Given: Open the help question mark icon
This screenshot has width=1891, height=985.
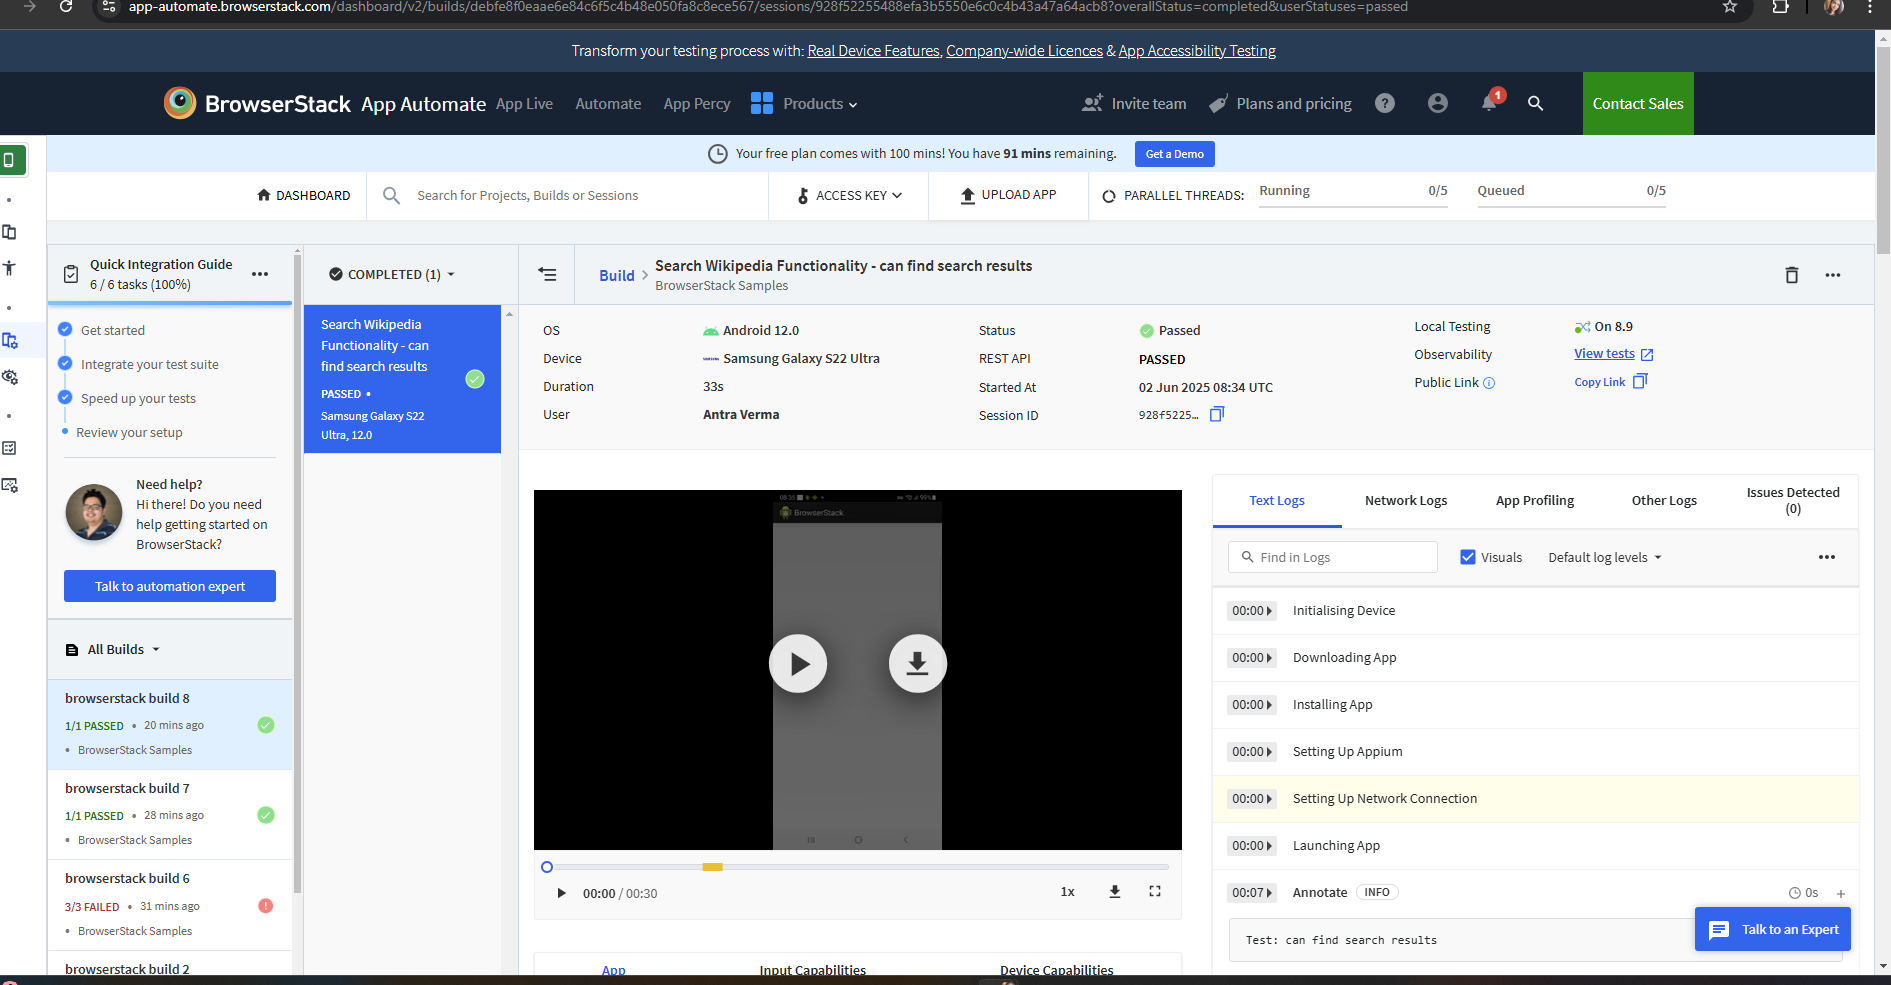Looking at the screenshot, I should click(1385, 103).
